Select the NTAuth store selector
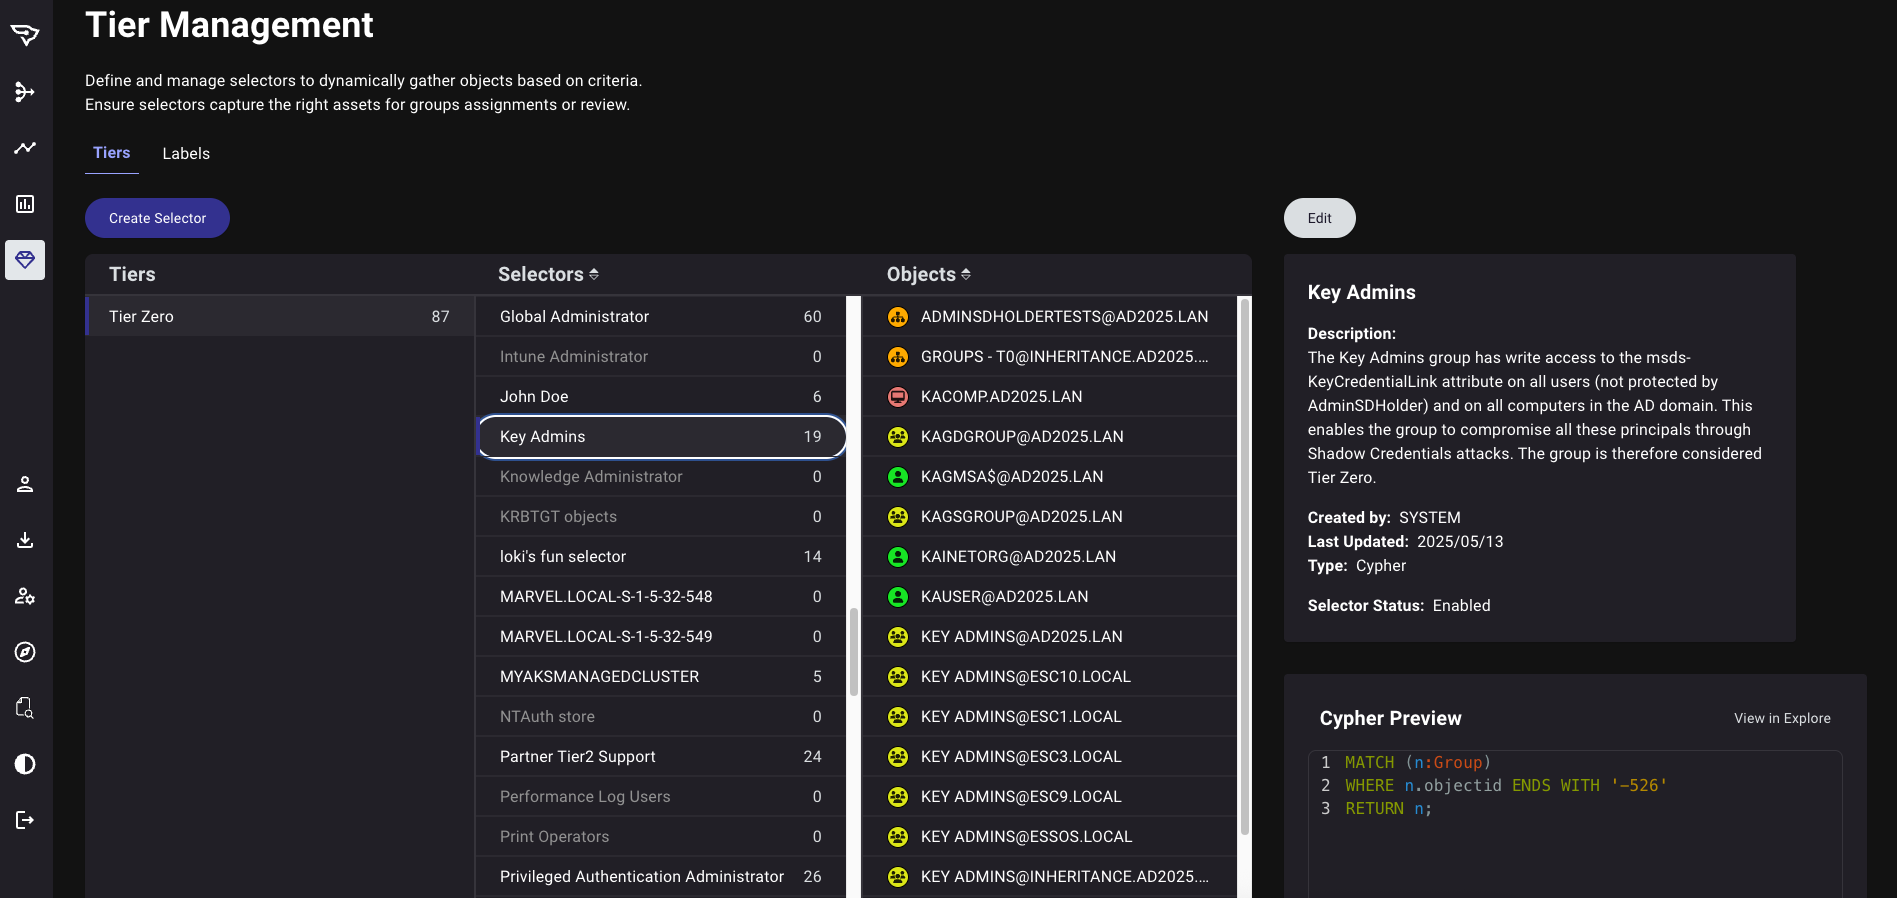 (x=661, y=716)
